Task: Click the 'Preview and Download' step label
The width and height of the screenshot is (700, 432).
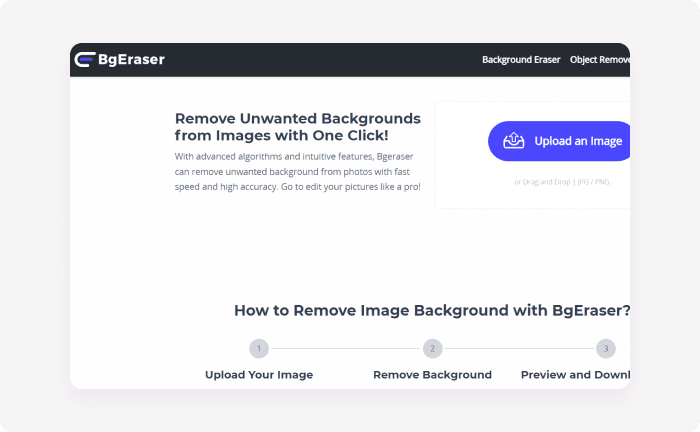Action: tap(575, 375)
